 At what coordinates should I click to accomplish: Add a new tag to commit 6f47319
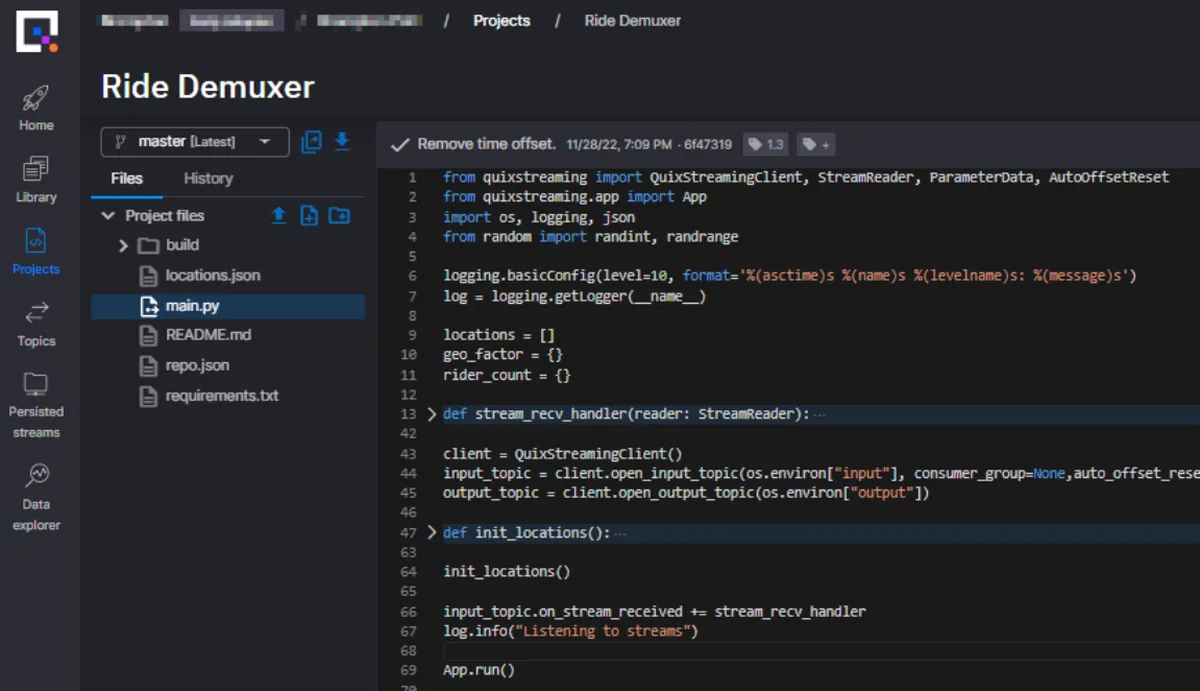(816, 144)
